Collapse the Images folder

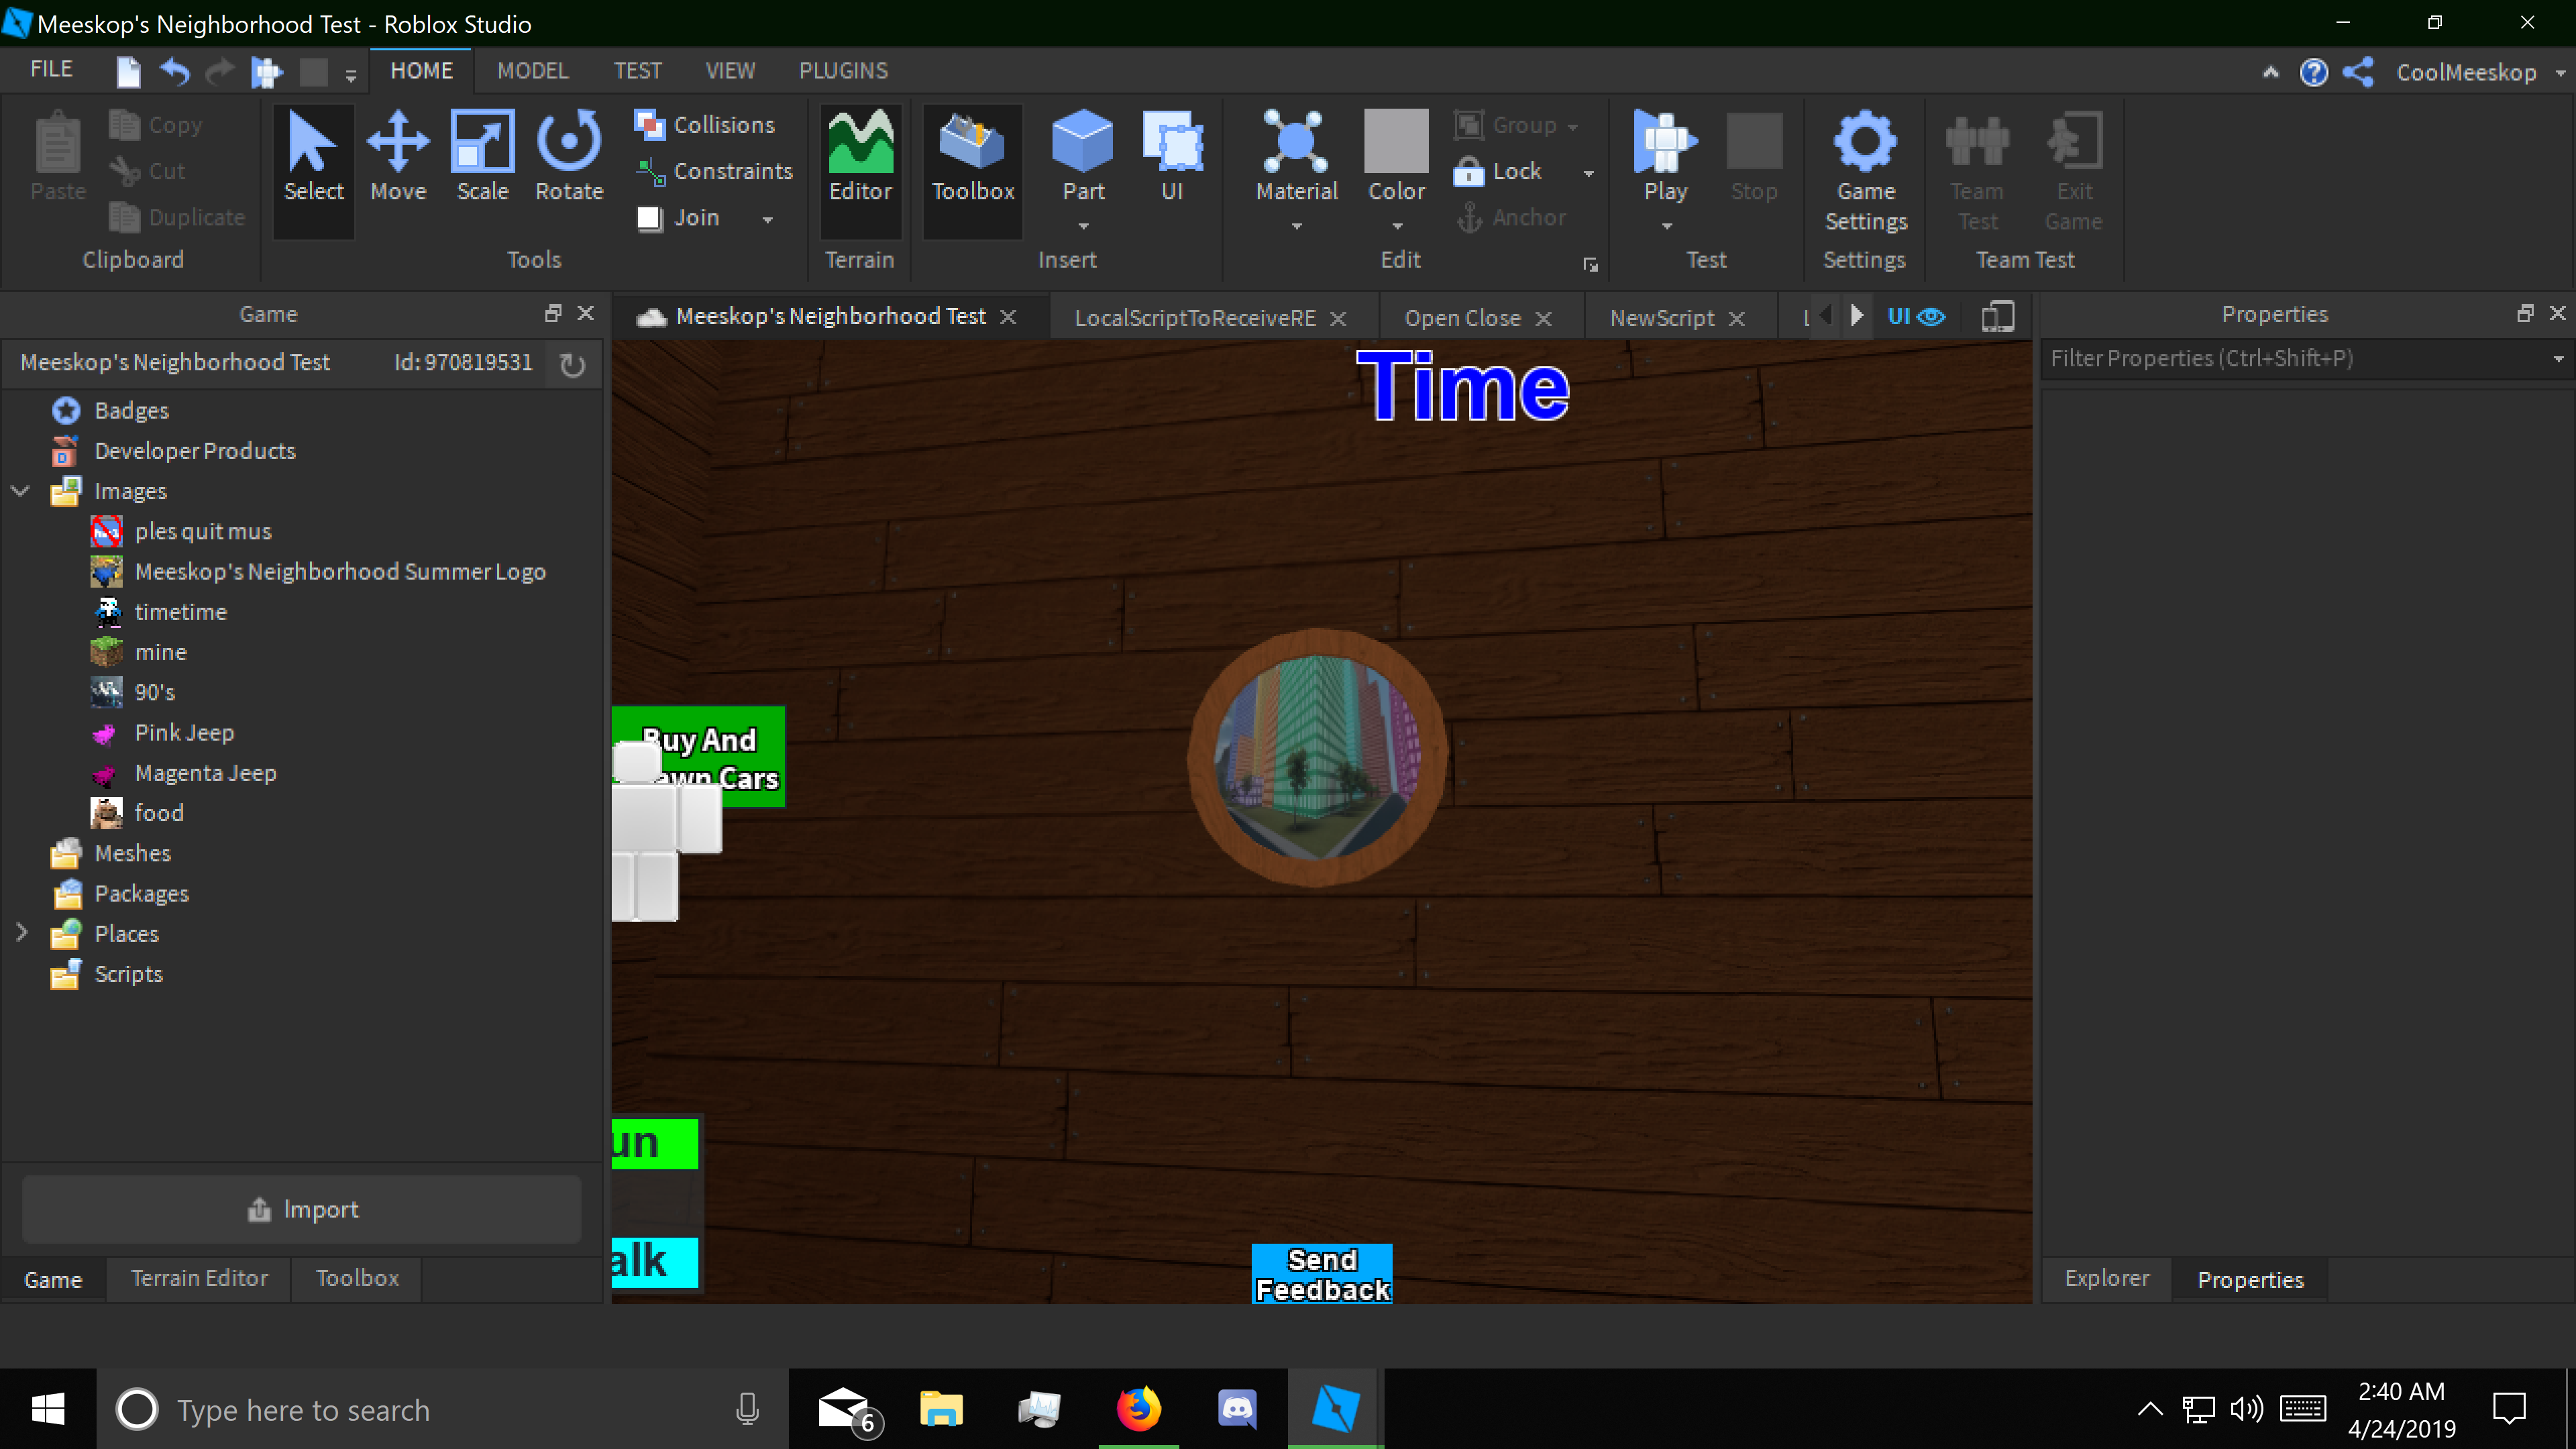coord(21,491)
